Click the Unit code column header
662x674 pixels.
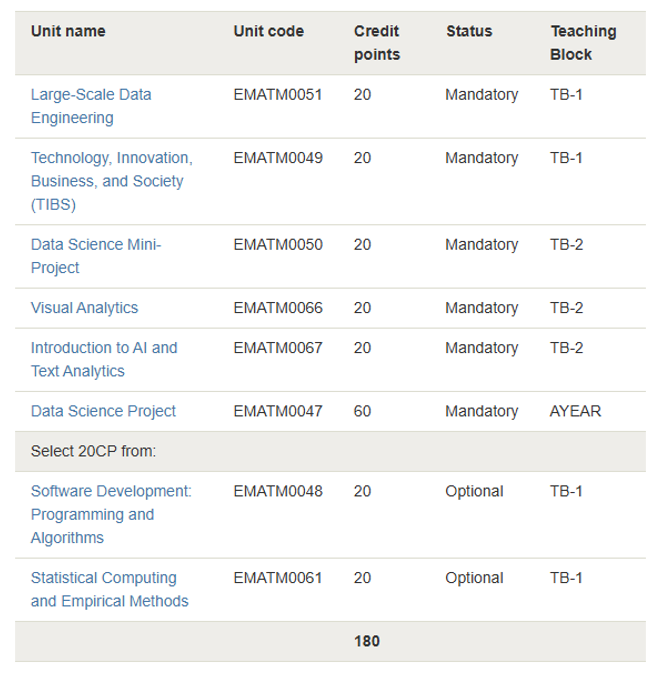(x=269, y=31)
